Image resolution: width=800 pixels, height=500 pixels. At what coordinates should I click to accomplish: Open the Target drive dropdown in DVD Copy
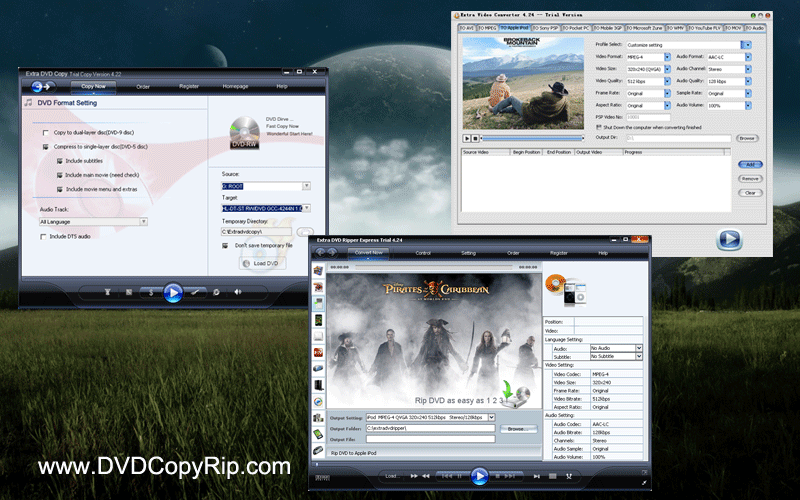coord(306,208)
